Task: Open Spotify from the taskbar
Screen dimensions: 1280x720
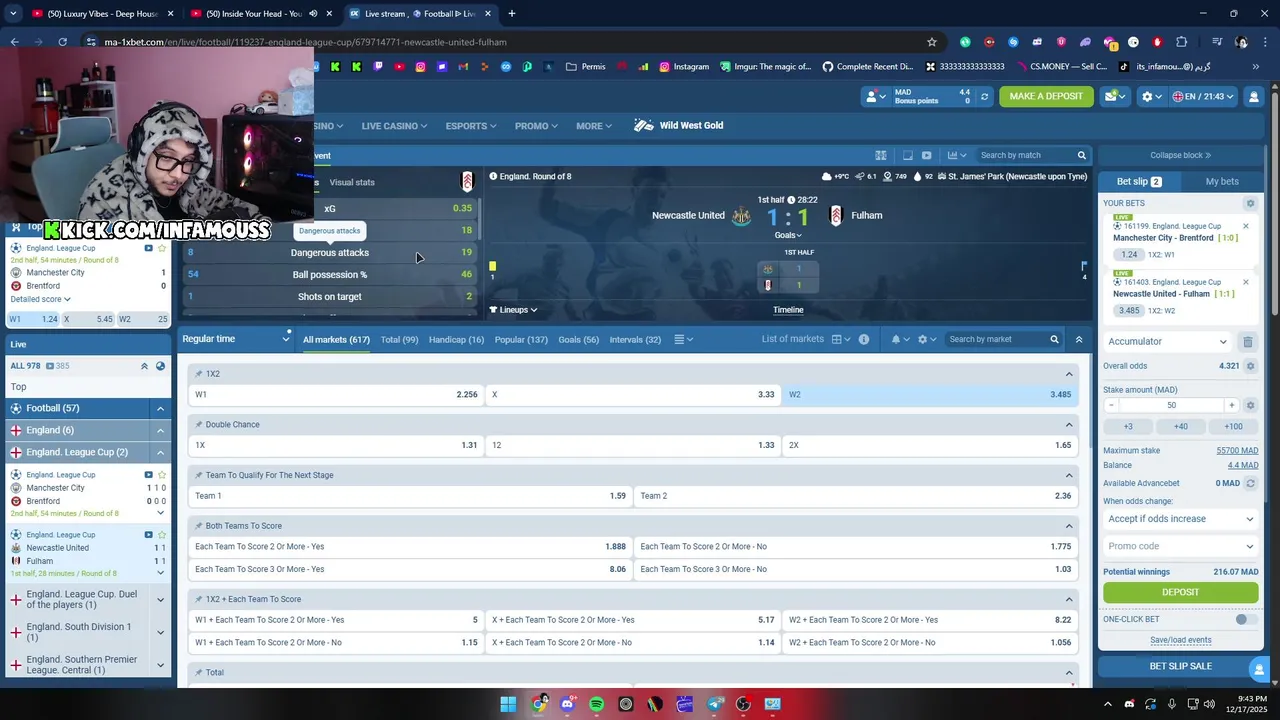Action: pos(597,704)
